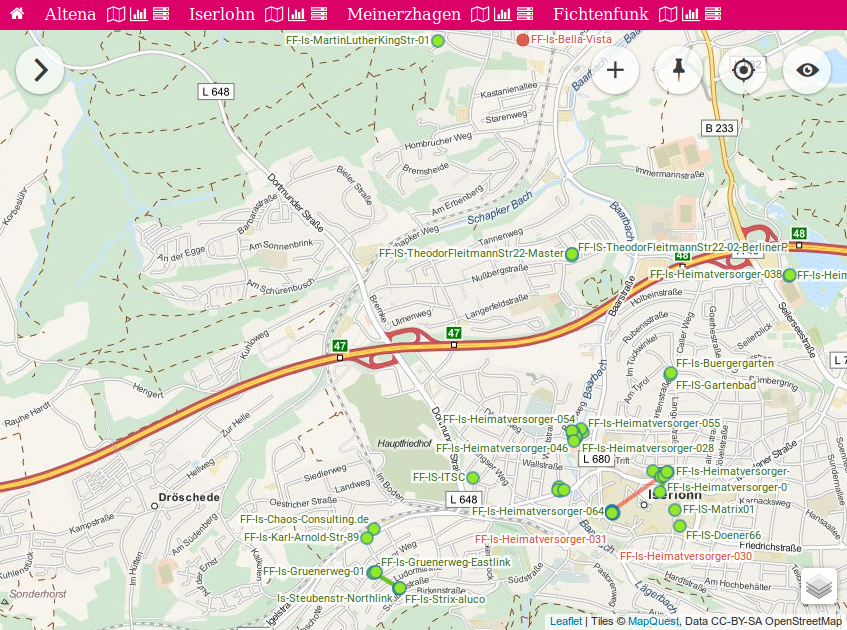Open Meinerzhagen node list icon
The width and height of the screenshot is (847, 630).
(x=525, y=14)
